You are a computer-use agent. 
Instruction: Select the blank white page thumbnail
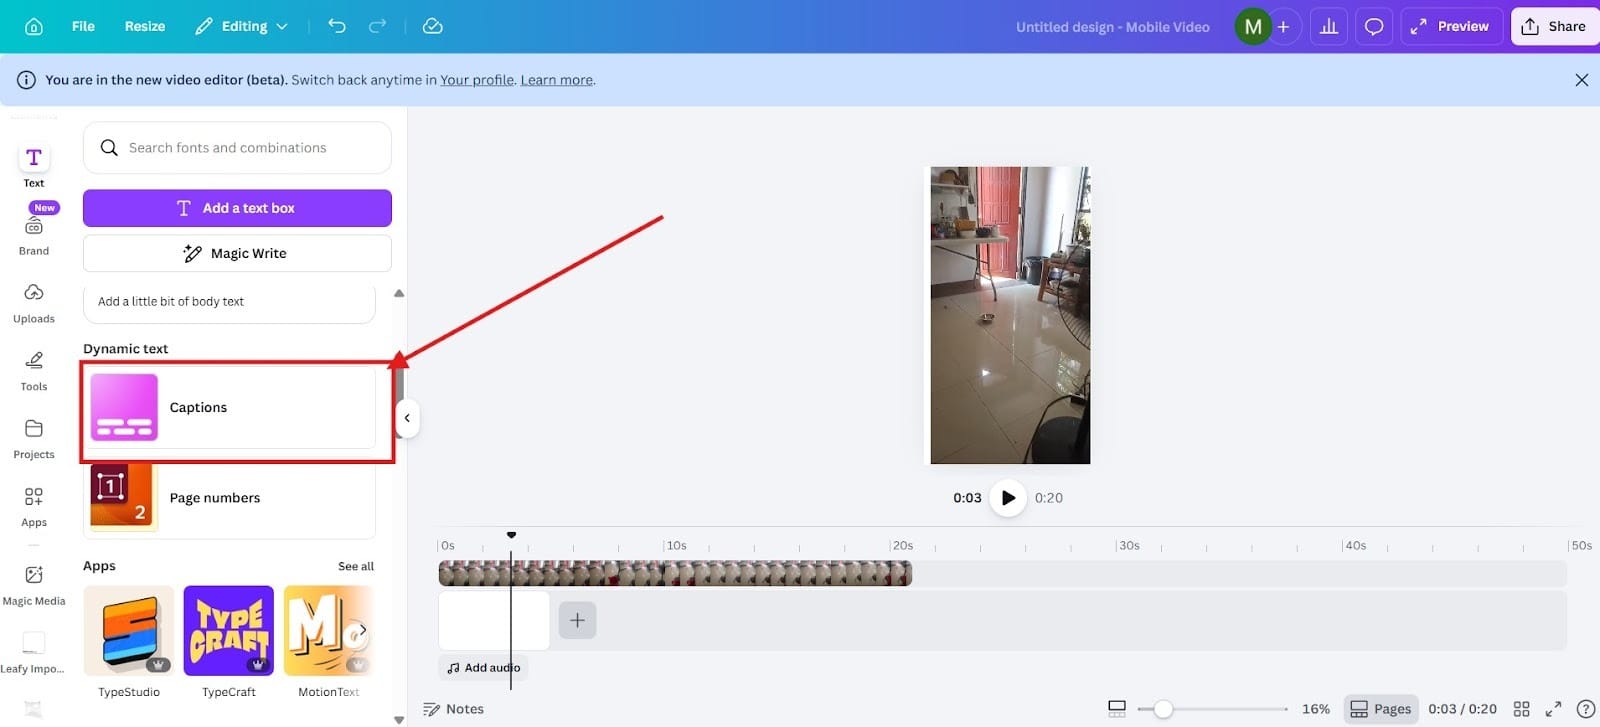[x=494, y=620]
